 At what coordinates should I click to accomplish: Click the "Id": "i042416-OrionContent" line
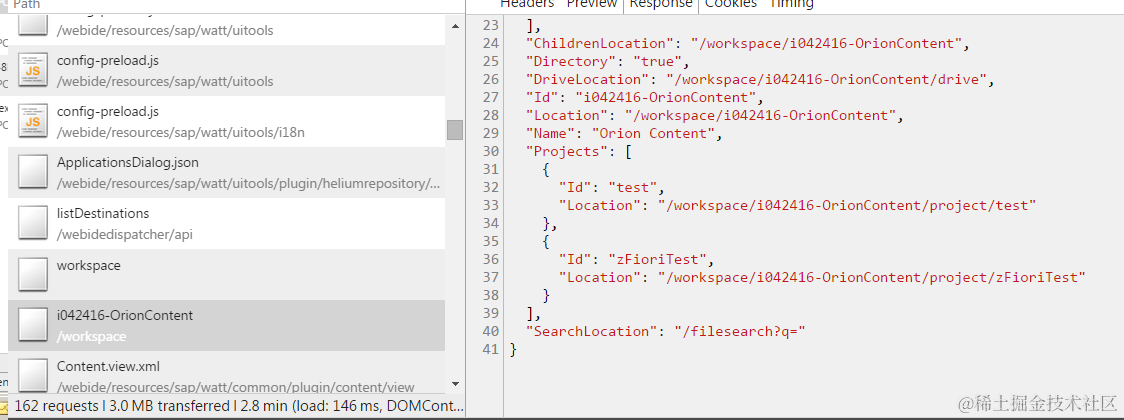coord(644,97)
